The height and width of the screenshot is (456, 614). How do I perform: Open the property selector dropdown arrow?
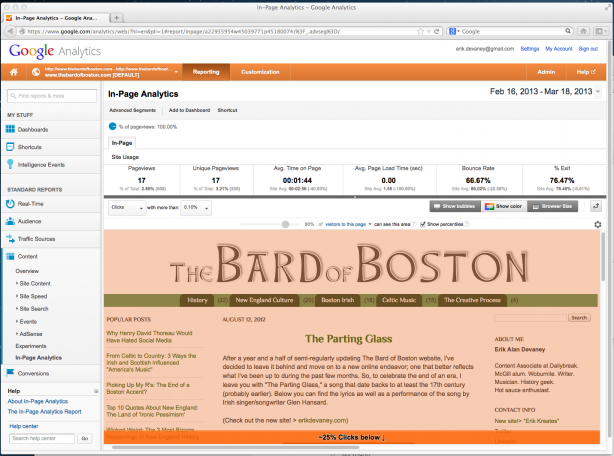(x=176, y=72)
